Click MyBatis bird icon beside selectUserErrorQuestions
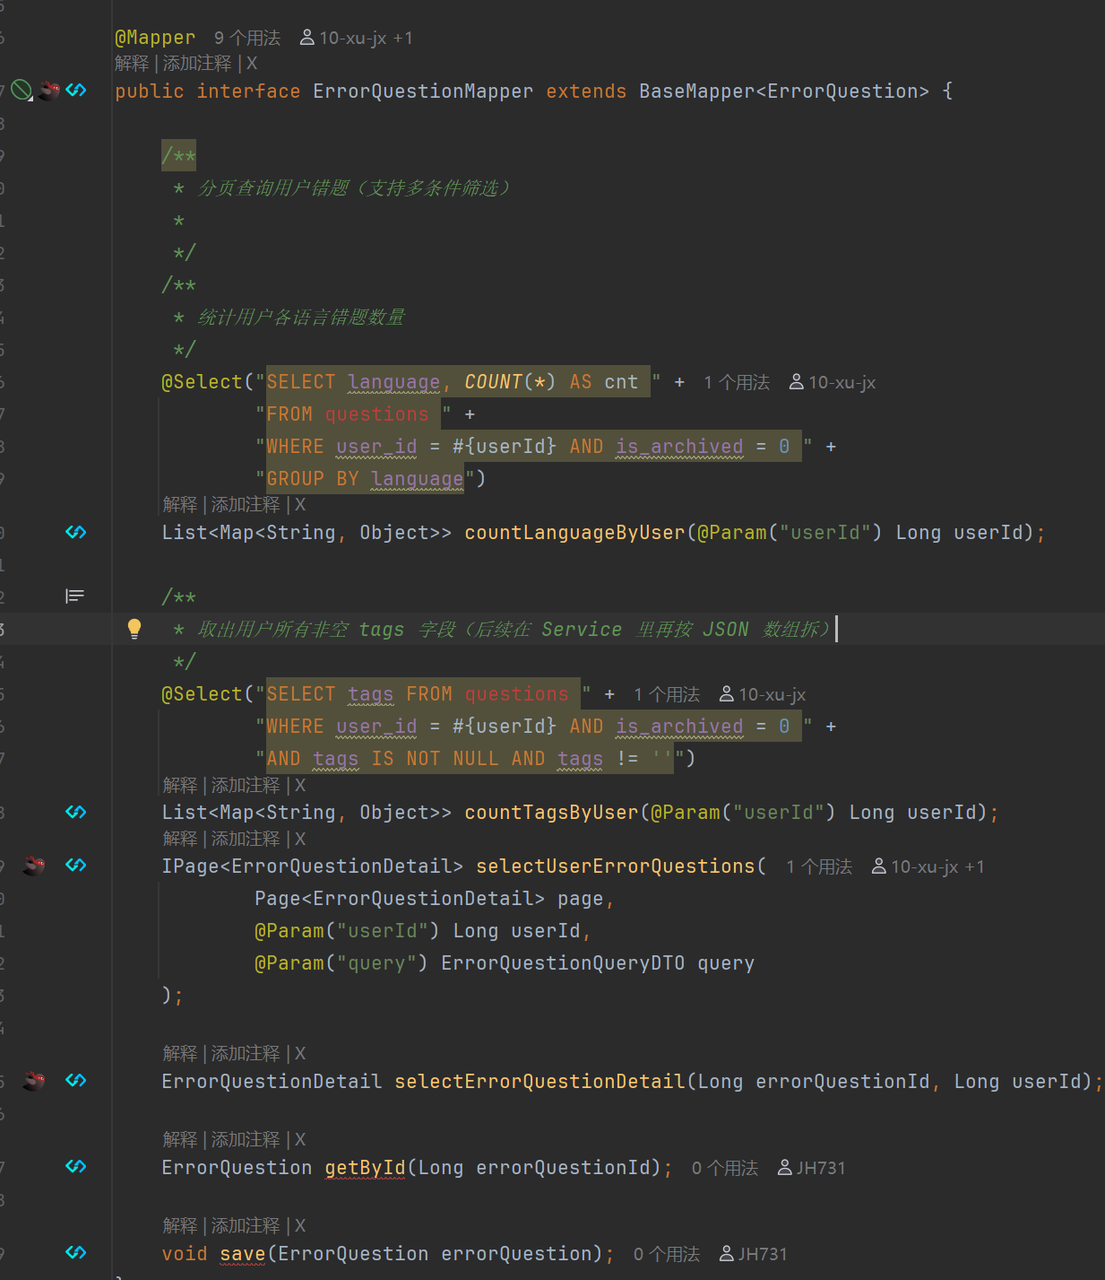Viewport: 1105px width, 1280px height. point(34,865)
